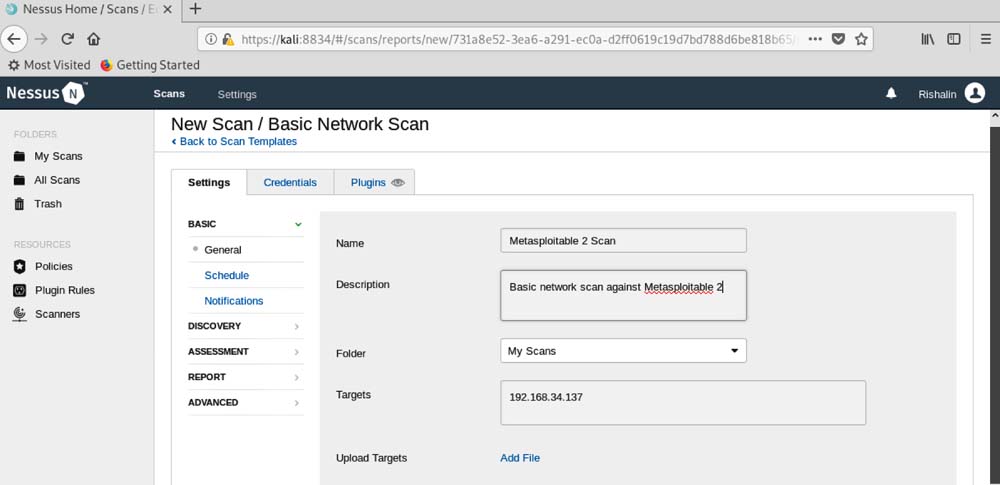Click the Add File link
Viewport: 1000px width, 485px height.
520,458
